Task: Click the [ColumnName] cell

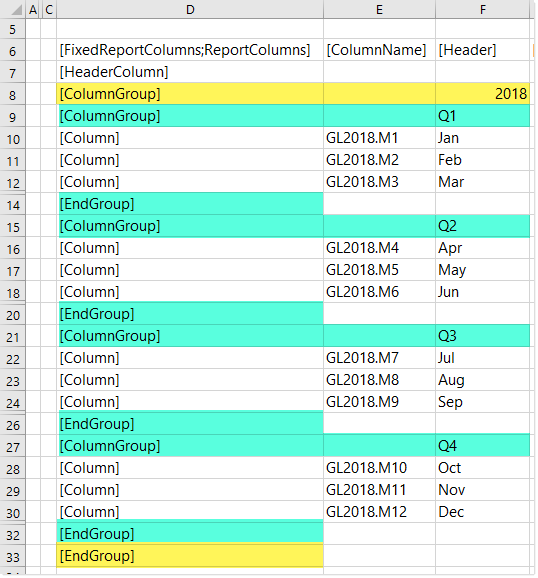Action: 379,50
